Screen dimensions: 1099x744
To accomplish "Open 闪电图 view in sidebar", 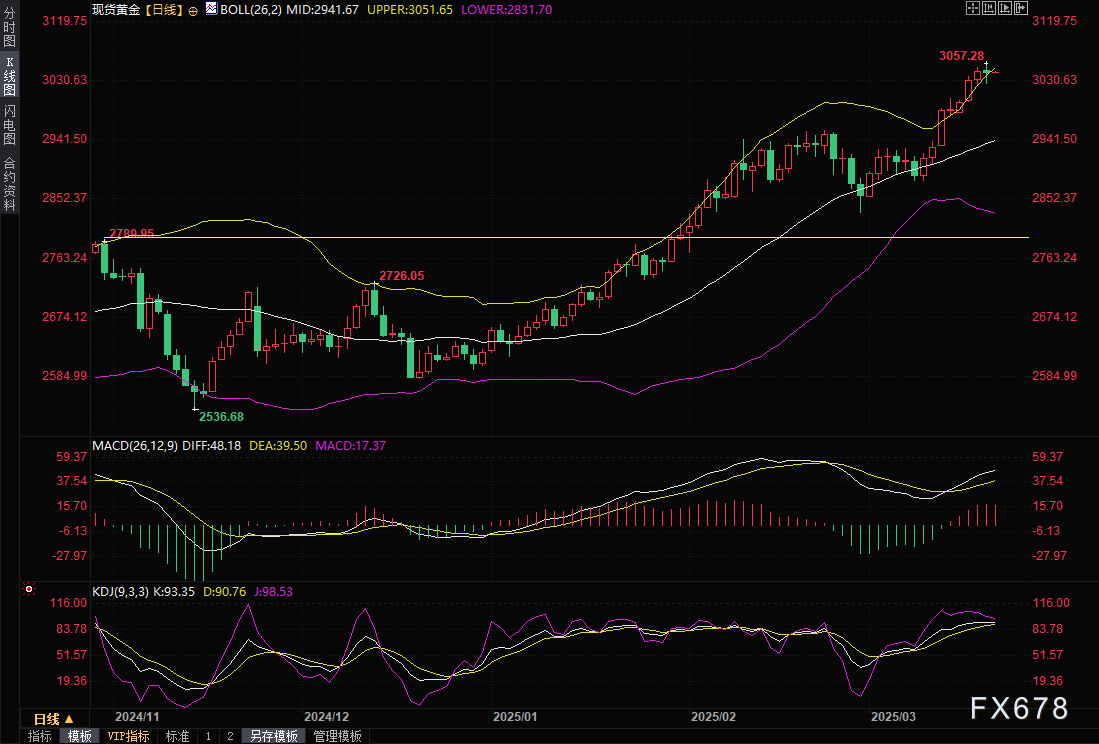I will pos(9,124).
